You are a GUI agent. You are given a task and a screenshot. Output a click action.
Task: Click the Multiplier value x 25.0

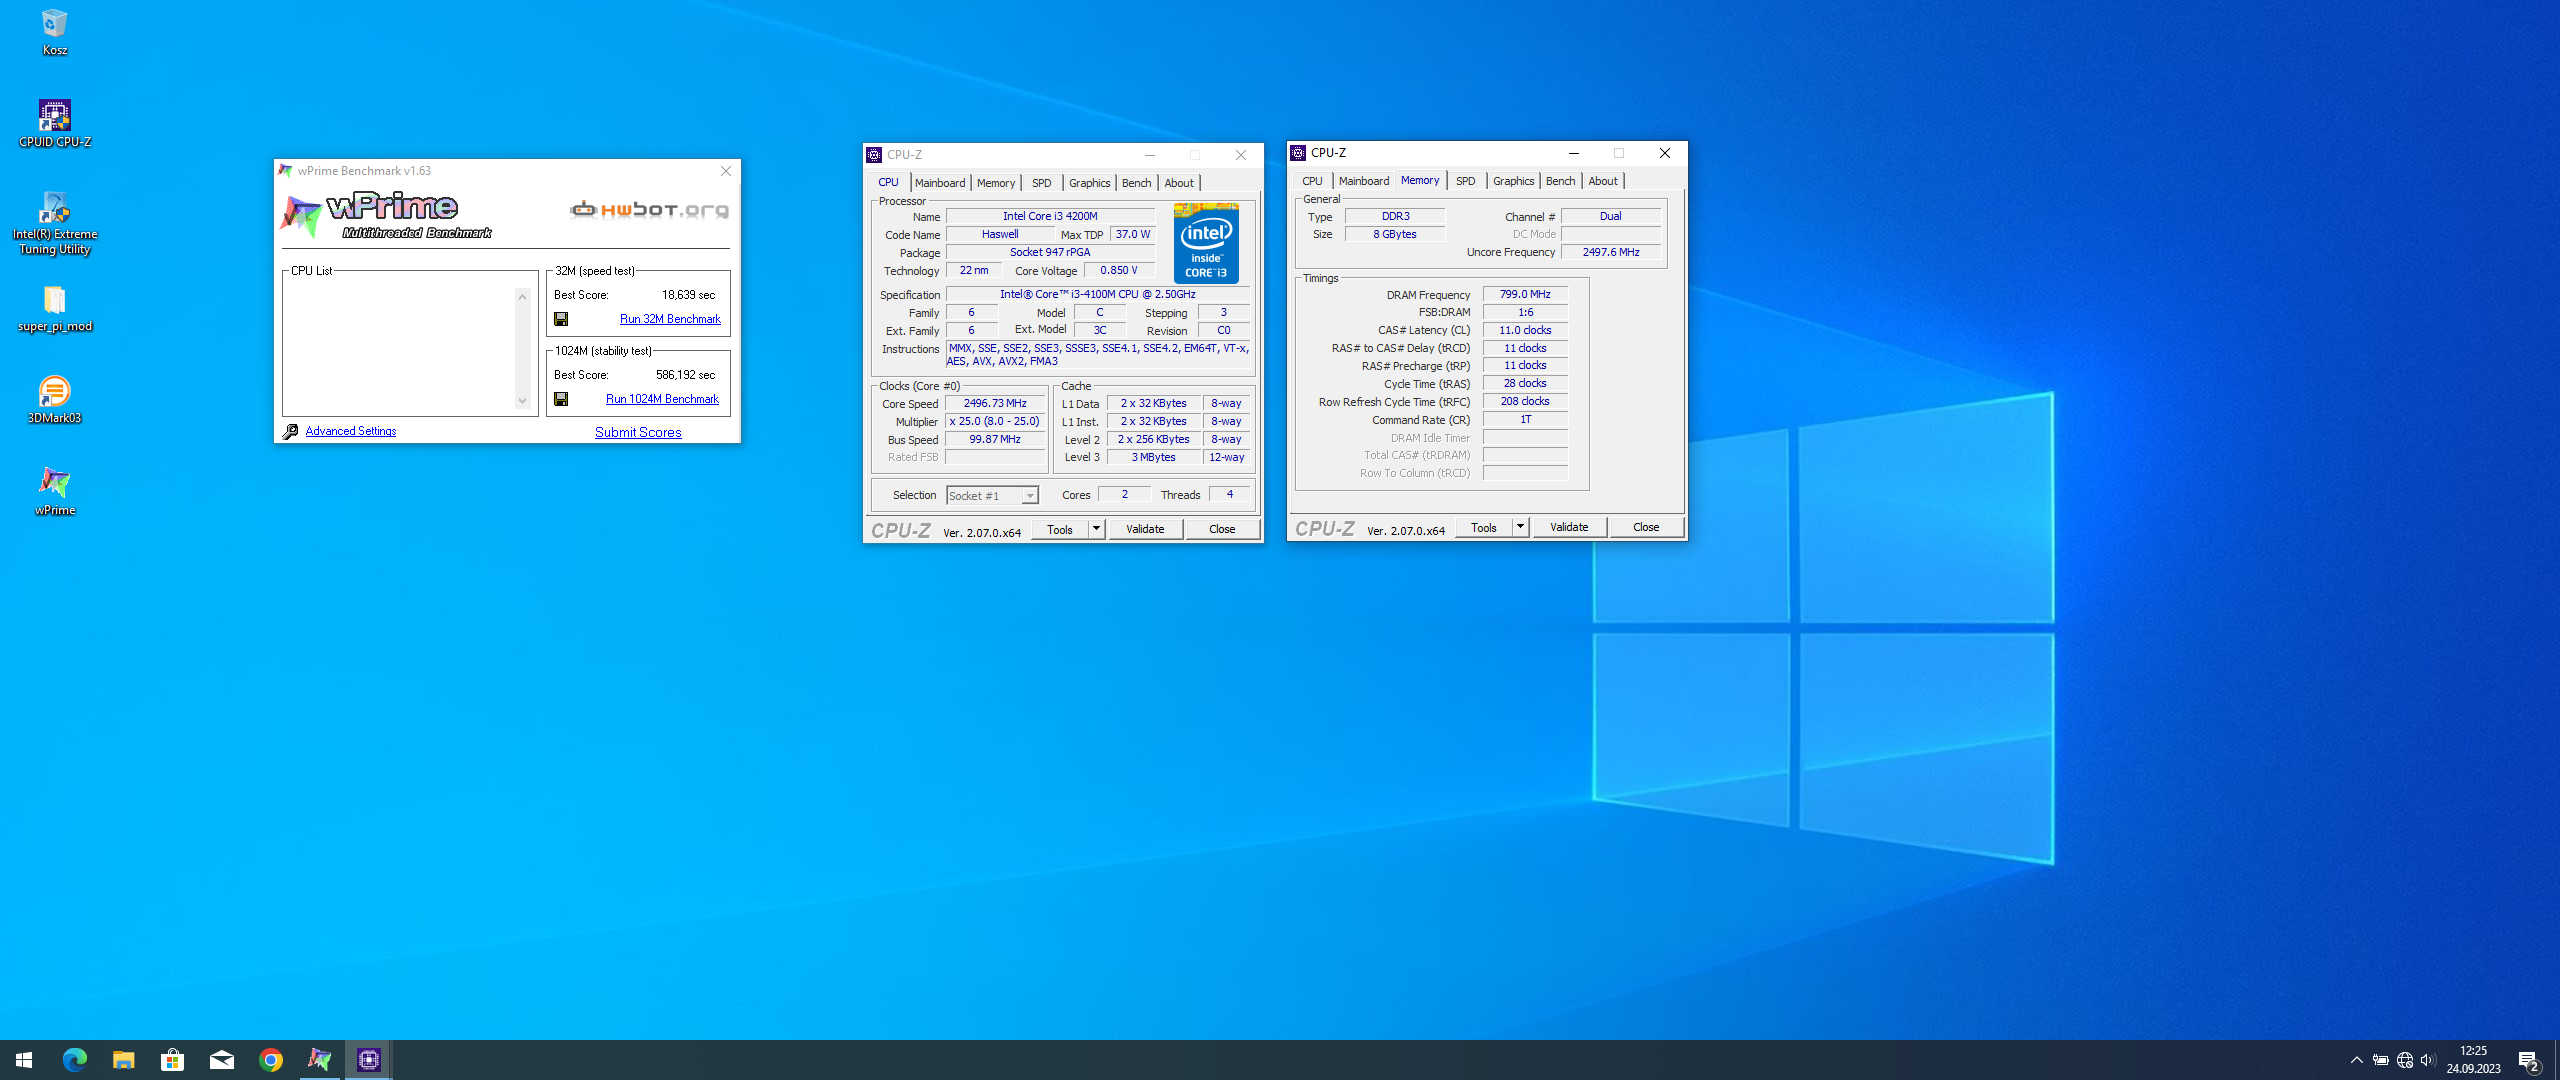995,421
